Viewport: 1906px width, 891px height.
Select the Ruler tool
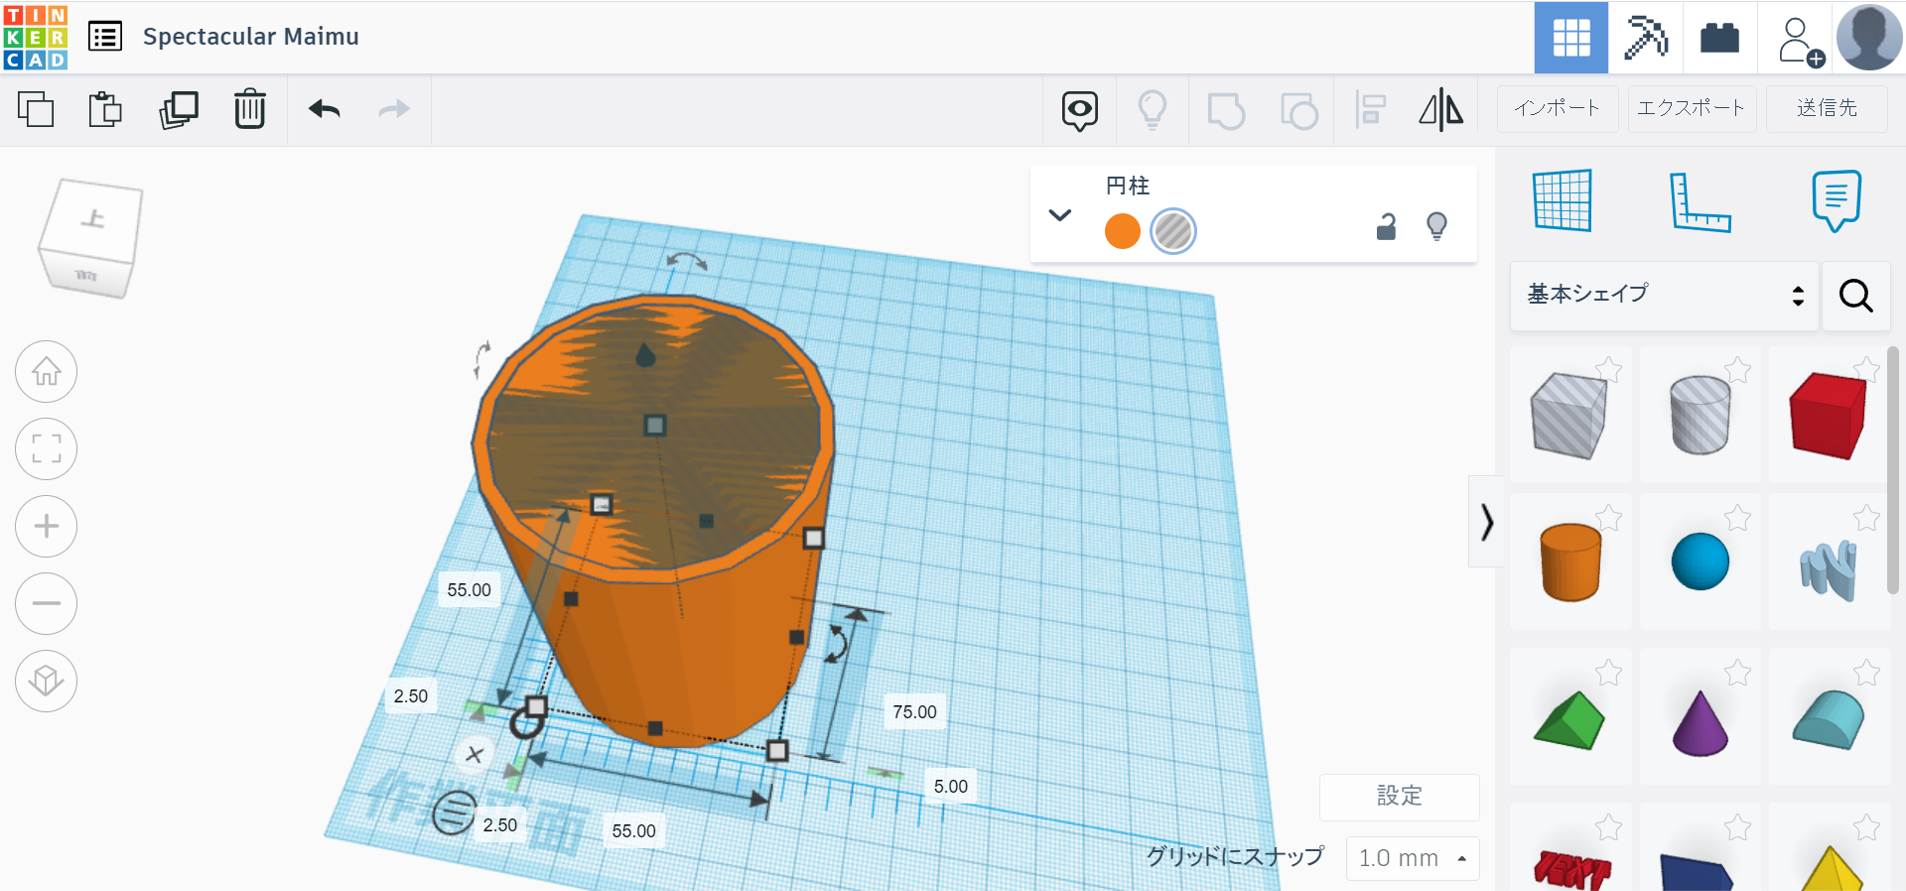pyautogui.click(x=1700, y=202)
